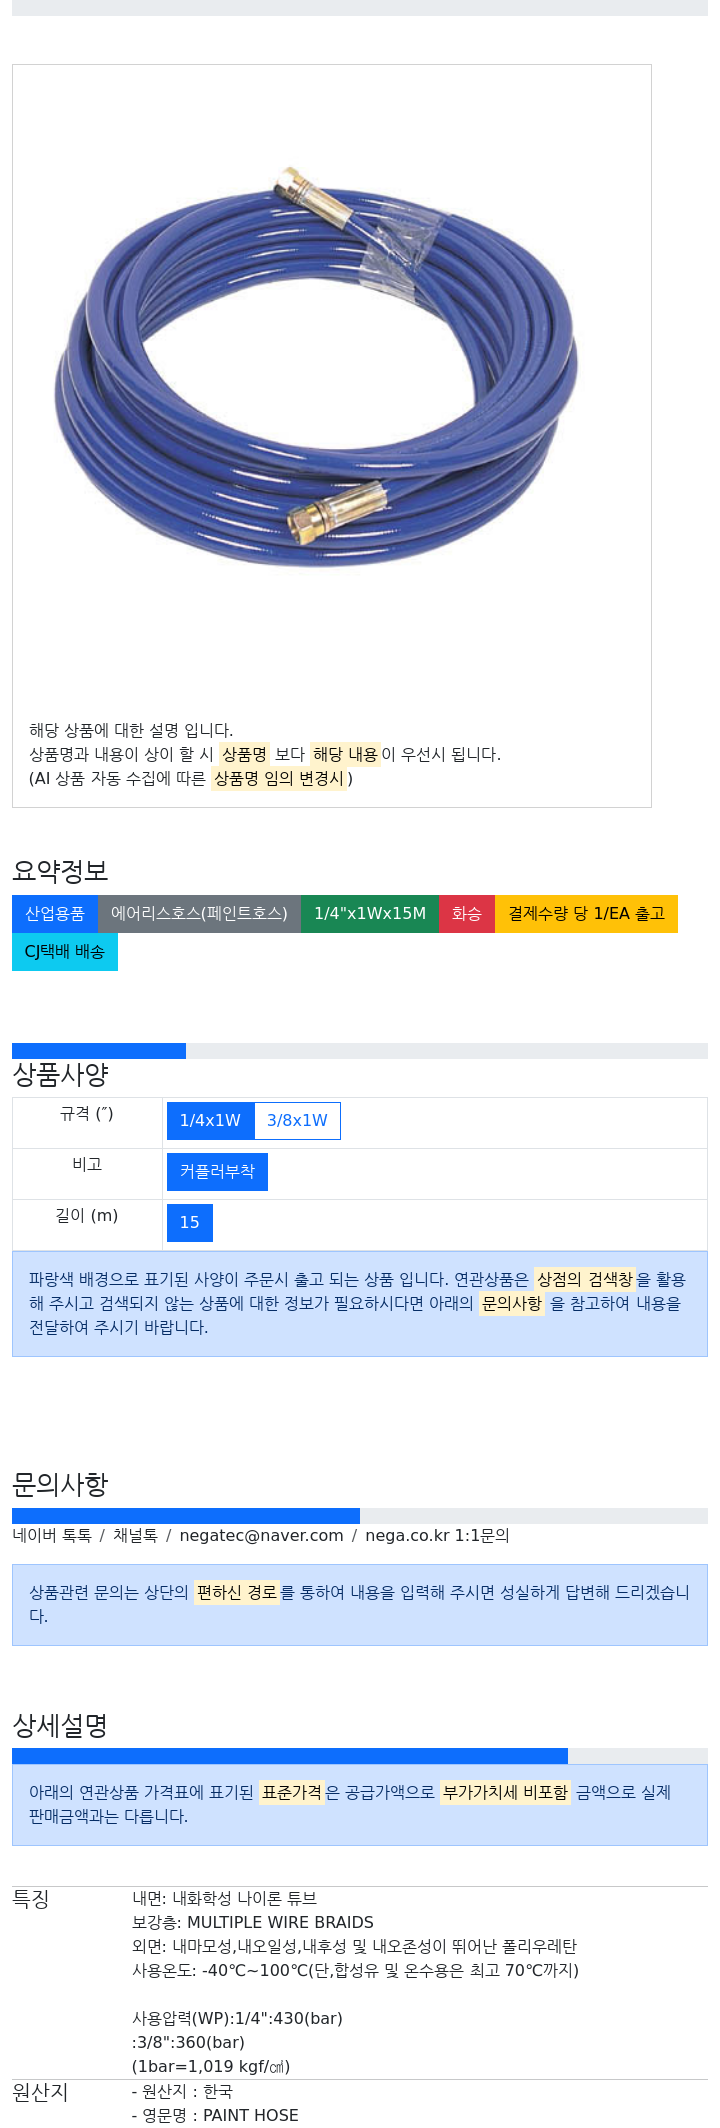The height and width of the screenshot is (2128, 720).
Task: Click the 상세설명 section heading
Action: (x=60, y=1726)
